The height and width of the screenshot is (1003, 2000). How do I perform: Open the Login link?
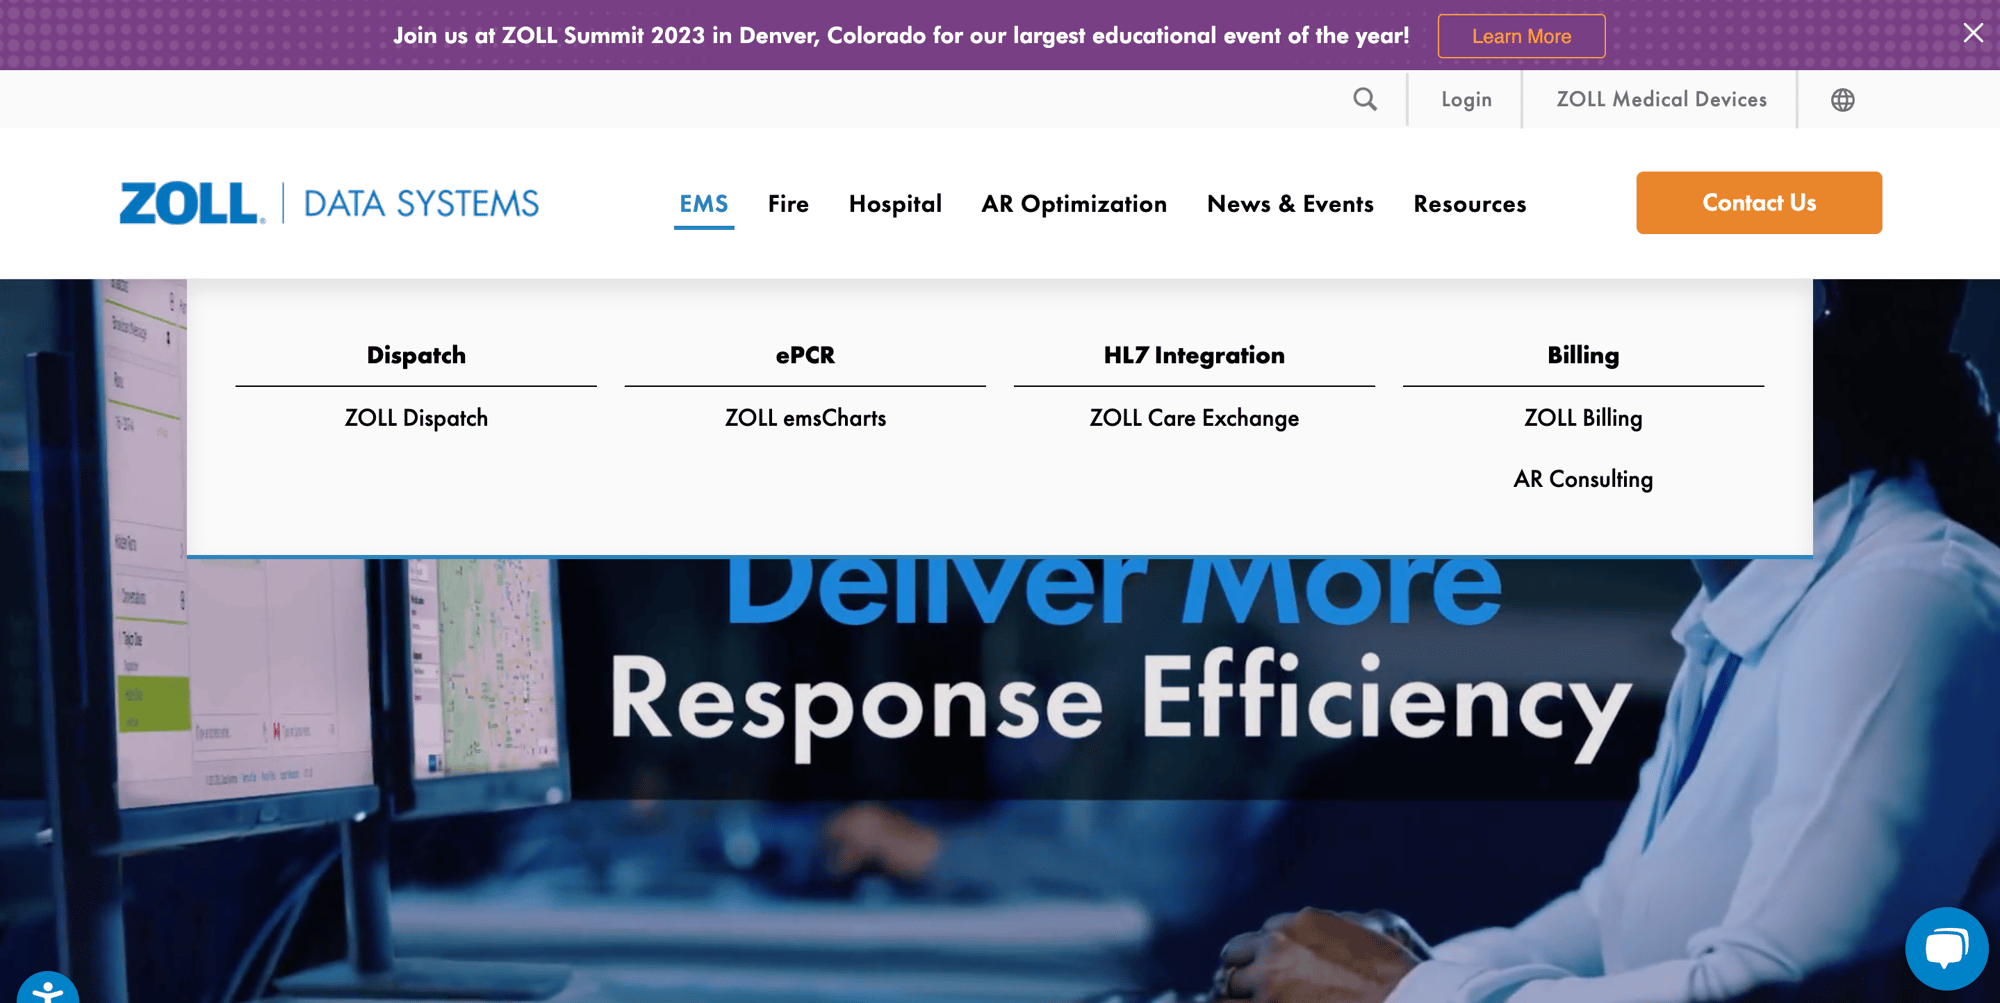[1466, 99]
